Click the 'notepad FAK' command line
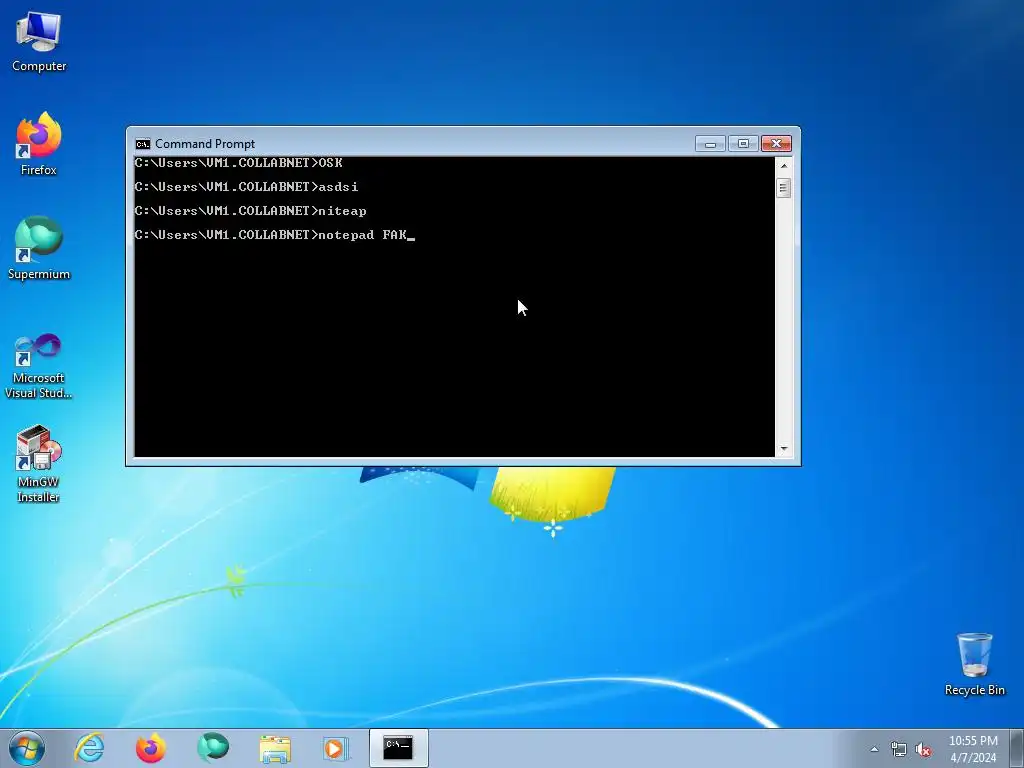This screenshot has width=1024, height=768. (275, 234)
